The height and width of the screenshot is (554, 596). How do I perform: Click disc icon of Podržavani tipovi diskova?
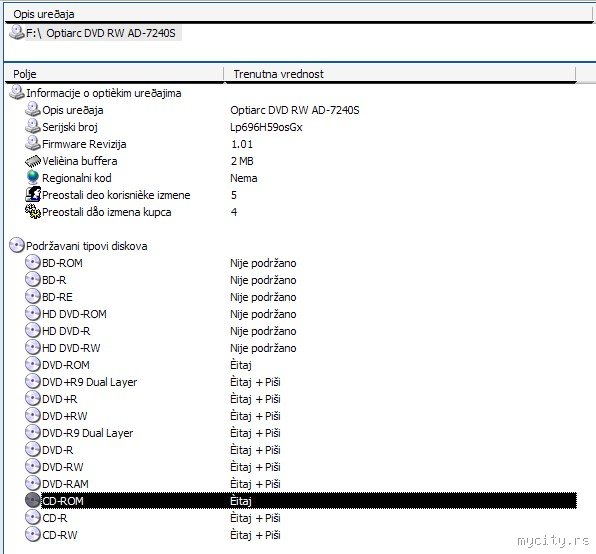(x=17, y=245)
